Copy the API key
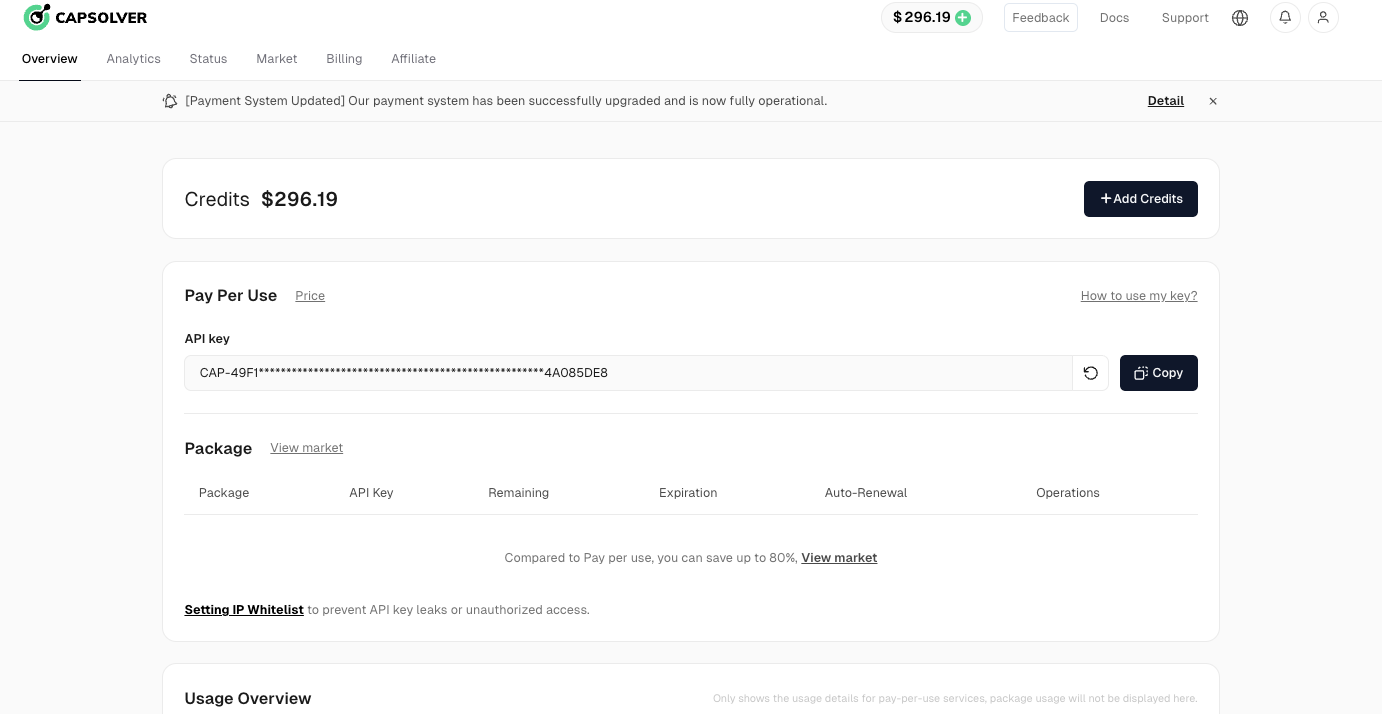This screenshot has height=714, width=1382. 1158,373
